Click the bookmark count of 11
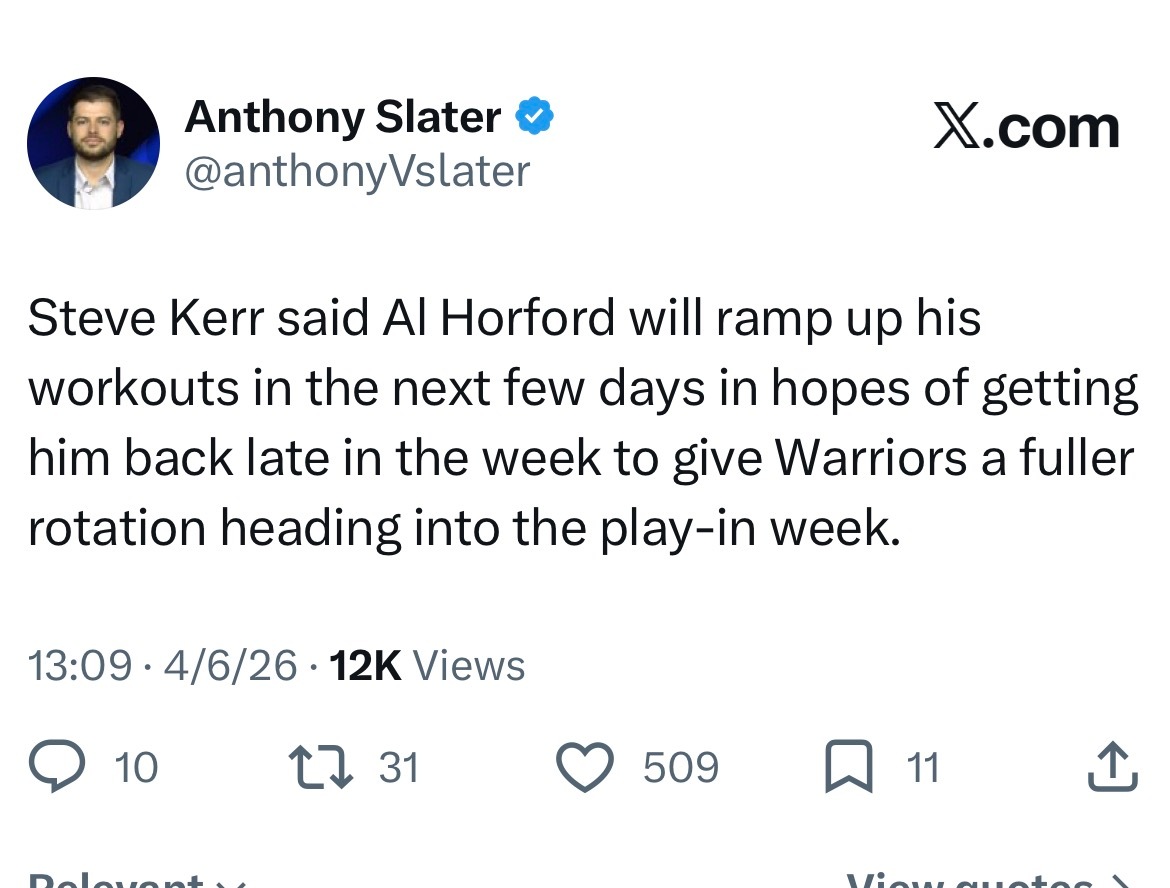The width and height of the screenshot is (1170, 888). point(922,768)
